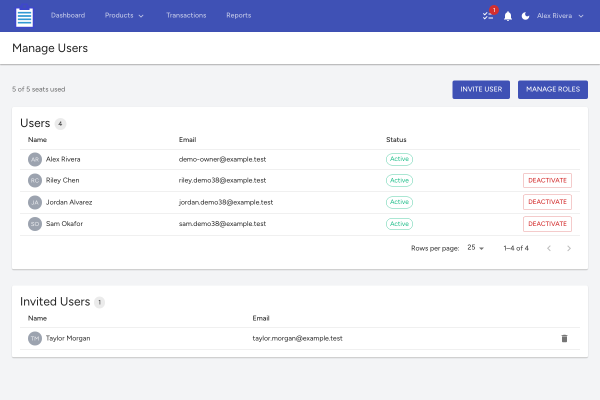Image resolution: width=600 pixels, height=400 pixels.
Task: Click the name Taylor Morgan
Action: pos(68,338)
